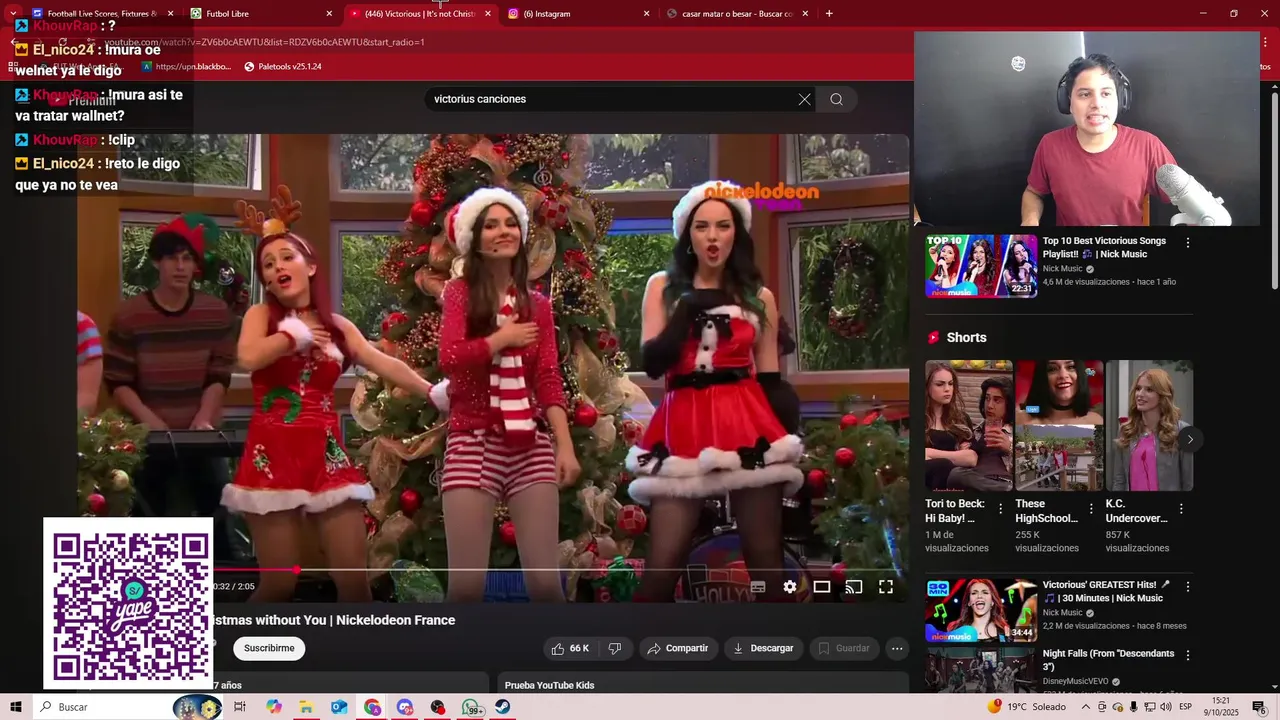The image size is (1280, 720).
Task: Open File Explorer from taskbar
Action: [x=306, y=707]
